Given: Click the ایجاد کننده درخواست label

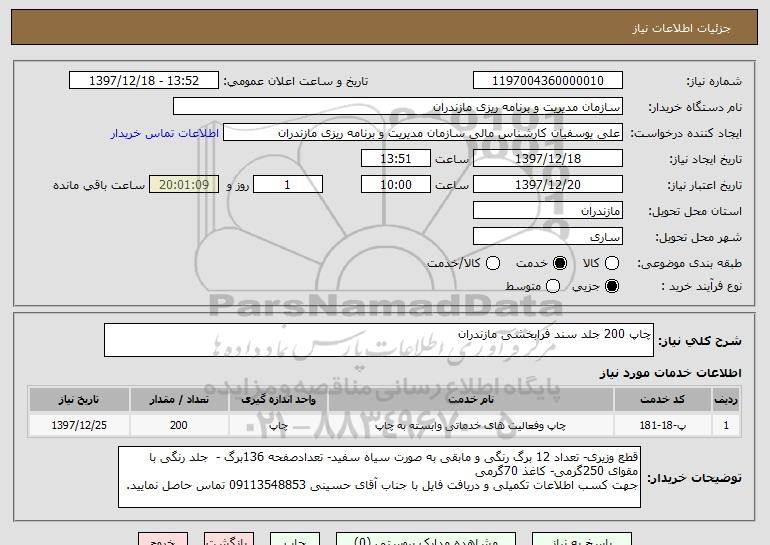Looking at the screenshot, I should click(x=686, y=133).
